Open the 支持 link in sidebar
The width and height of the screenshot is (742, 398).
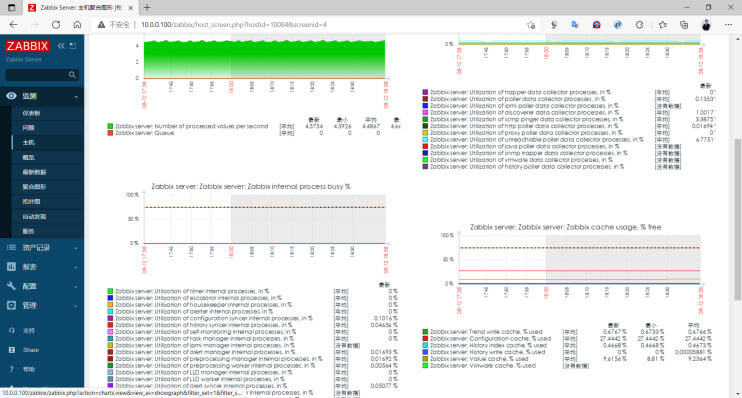pos(29,331)
